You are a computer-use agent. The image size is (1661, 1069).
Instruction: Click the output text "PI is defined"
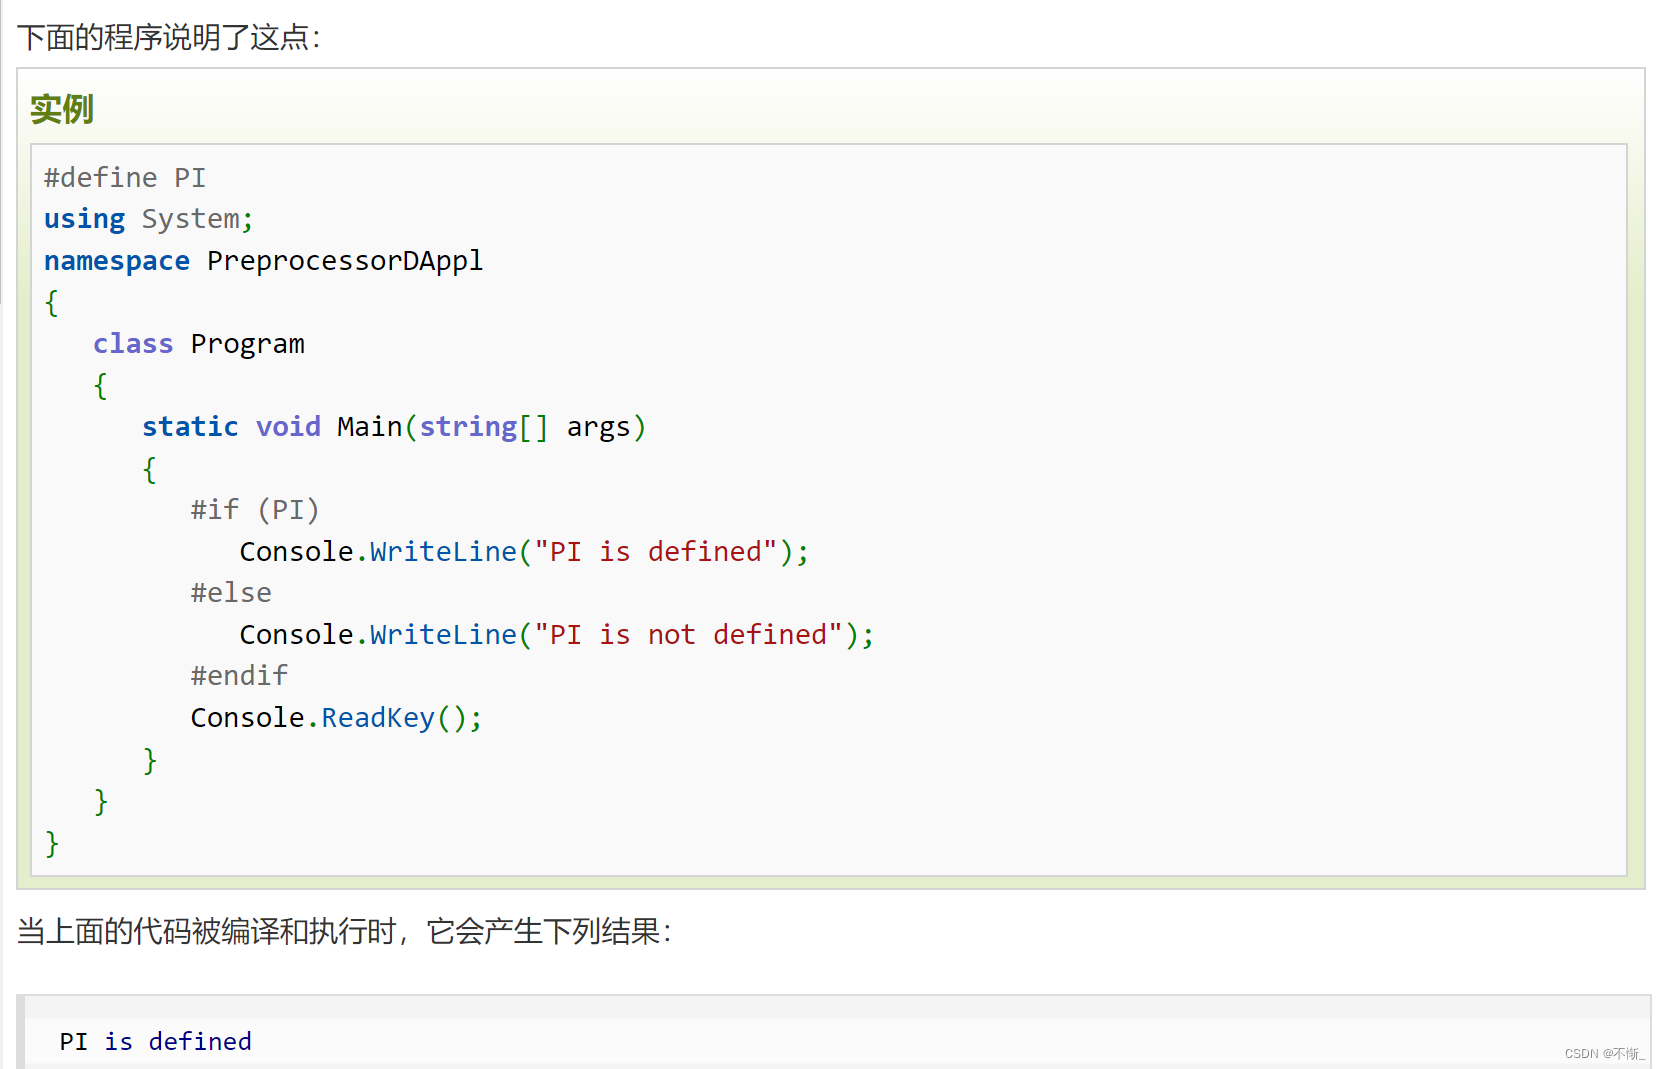coord(156,1042)
